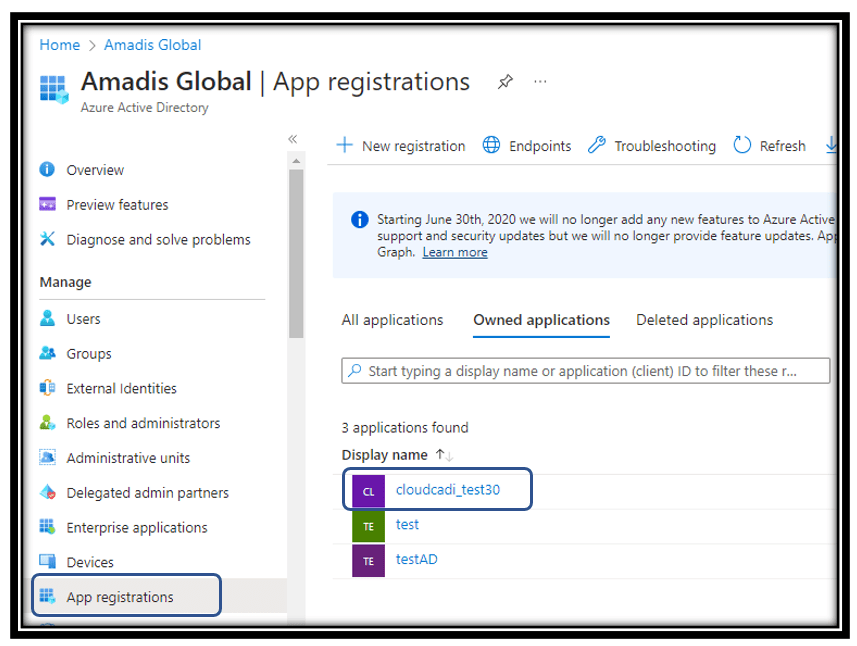This screenshot has height=646, width=857.
Task: Click the green TE avatar for test
Action: 368,526
